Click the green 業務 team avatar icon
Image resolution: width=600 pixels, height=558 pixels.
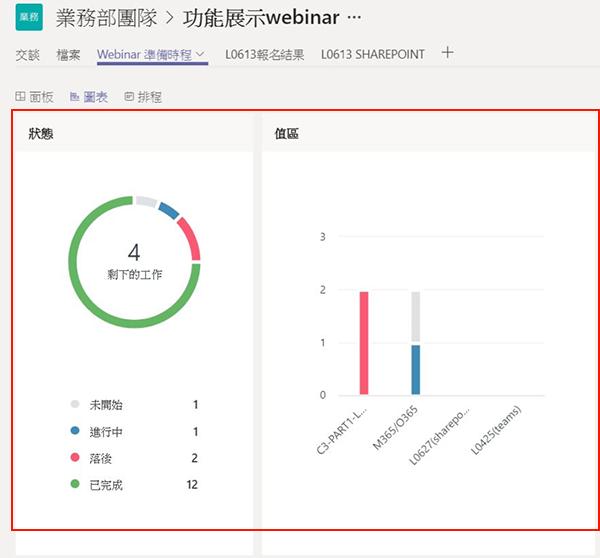click(x=29, y=17)
